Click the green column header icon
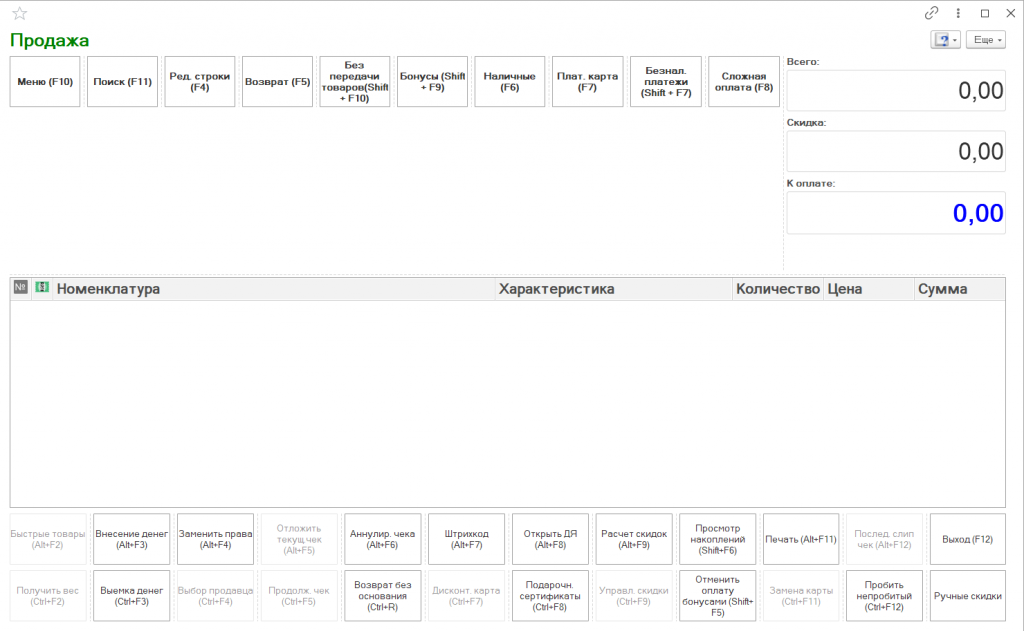The width and height of the screenshot is (1024, 631). click(x=42, y=288)
